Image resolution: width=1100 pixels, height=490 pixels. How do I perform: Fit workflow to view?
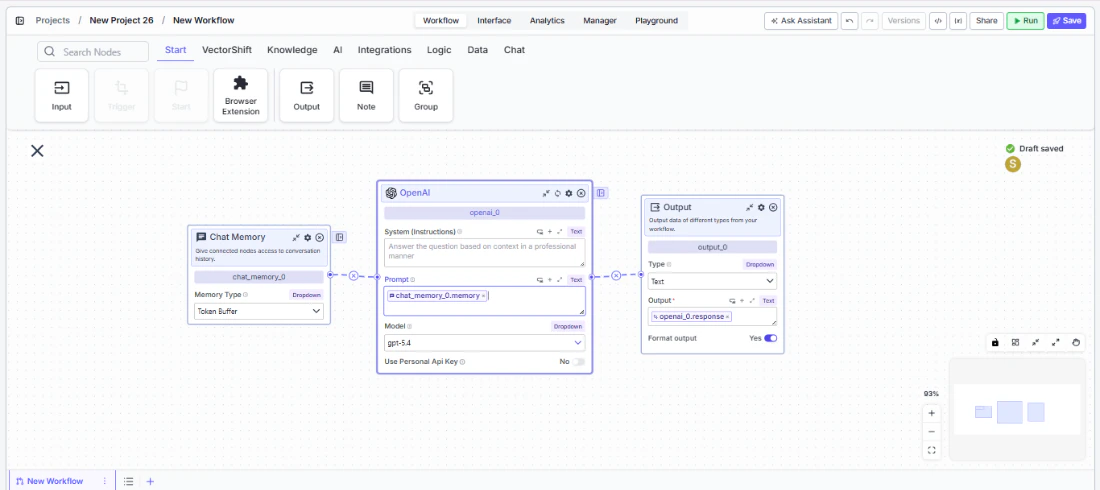[x=932, y=451]
